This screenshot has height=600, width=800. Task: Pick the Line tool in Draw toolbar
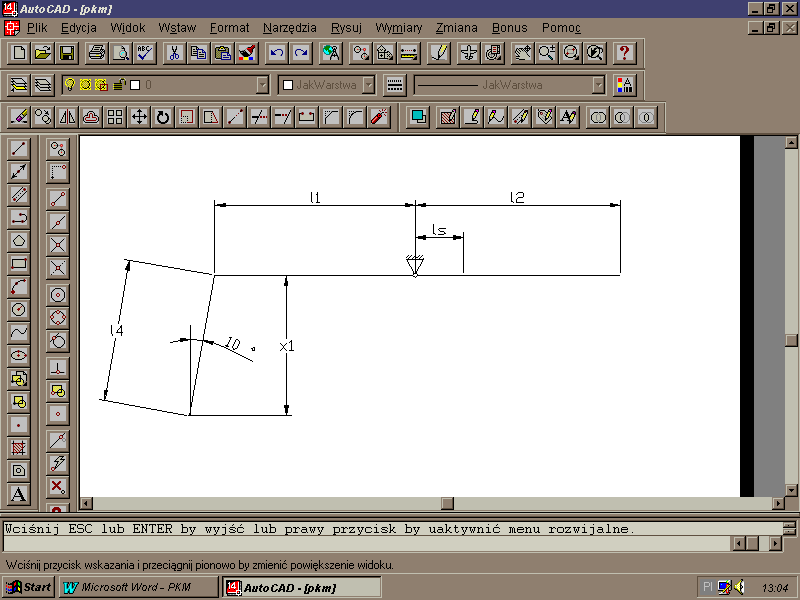click(19, 148)
